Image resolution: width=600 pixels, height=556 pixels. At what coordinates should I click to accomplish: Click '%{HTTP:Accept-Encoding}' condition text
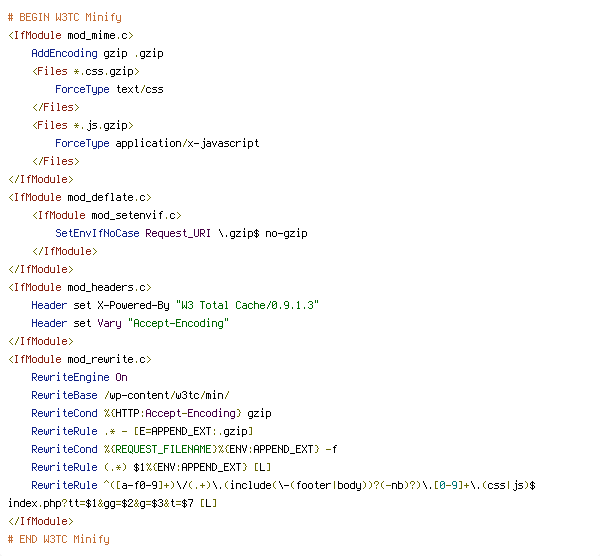tap(173, 413)
